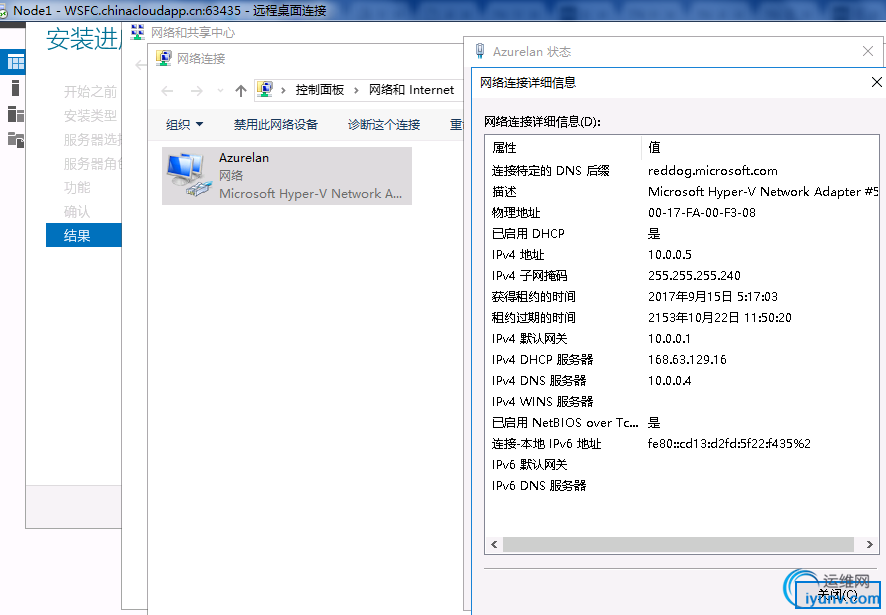This screenshot has height=615, width=886.
Task: Click the Azurelan connection name text
Action: 244,158
